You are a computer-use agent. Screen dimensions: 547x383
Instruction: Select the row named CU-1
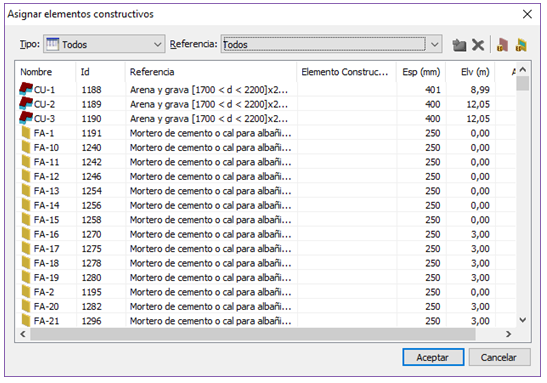coord(265,89)
